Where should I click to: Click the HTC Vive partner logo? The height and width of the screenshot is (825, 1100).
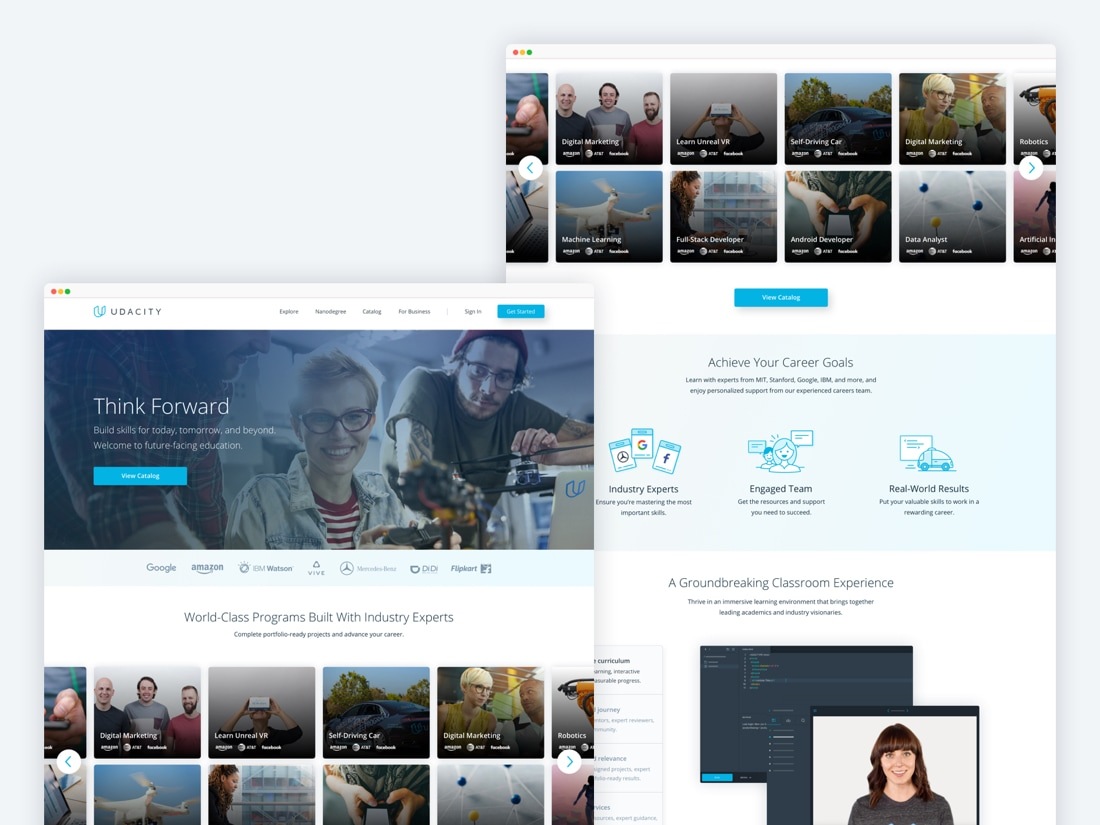[316, 568]
